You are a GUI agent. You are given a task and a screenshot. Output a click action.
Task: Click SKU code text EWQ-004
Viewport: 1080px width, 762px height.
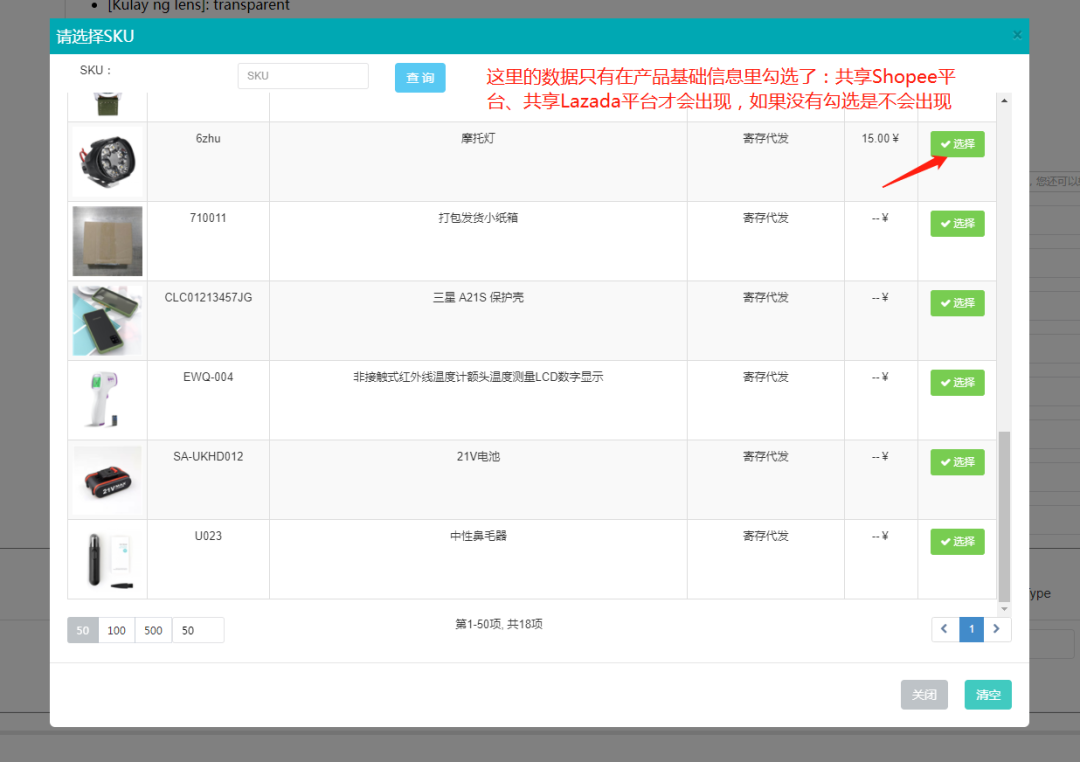click(x=208, y=377)
